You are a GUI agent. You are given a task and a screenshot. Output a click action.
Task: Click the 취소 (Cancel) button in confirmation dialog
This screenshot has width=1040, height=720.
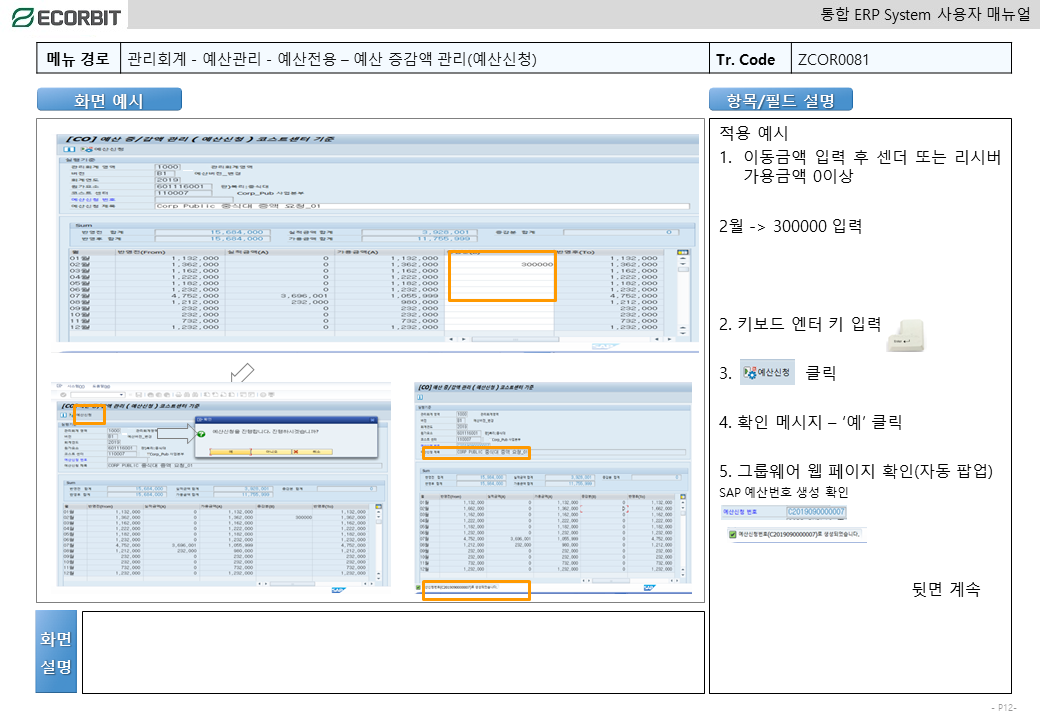[315, 452]
